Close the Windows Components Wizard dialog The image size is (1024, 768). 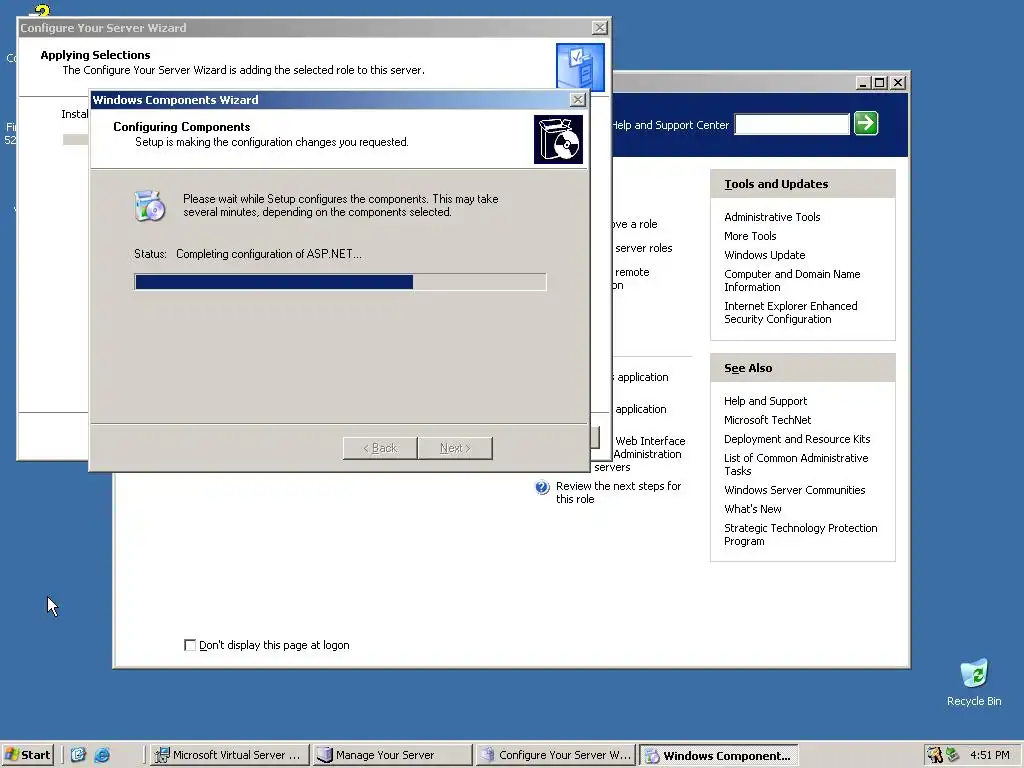coord(577,100)
